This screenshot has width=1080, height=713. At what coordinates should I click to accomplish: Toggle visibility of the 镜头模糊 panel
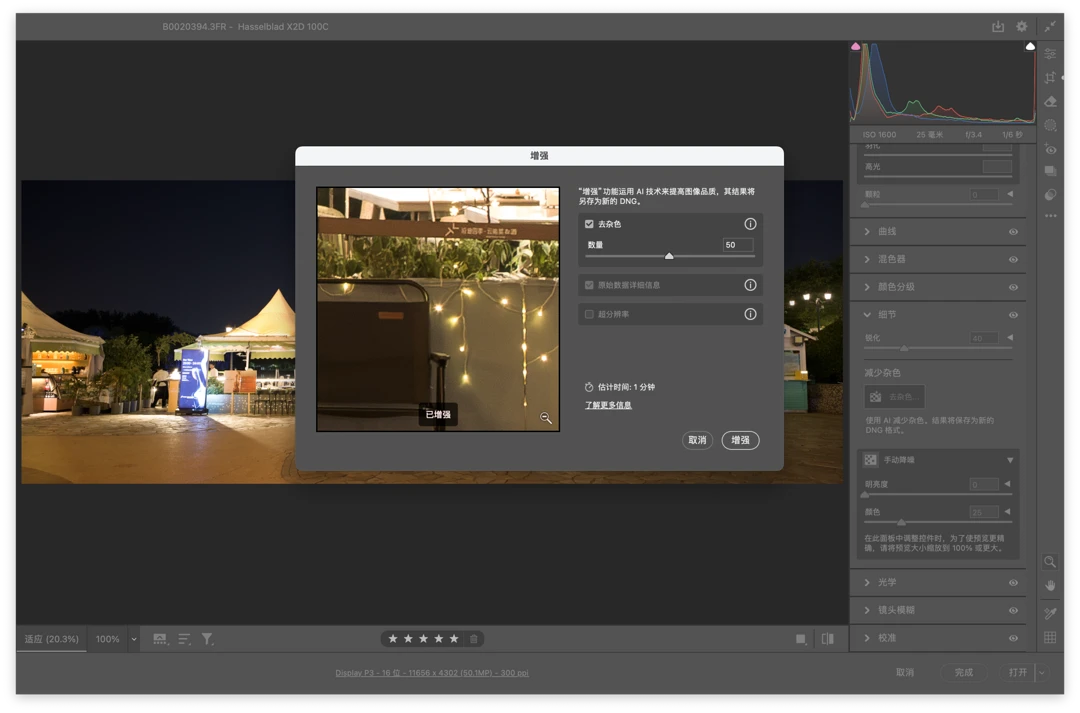click(x=1013, y=610)
